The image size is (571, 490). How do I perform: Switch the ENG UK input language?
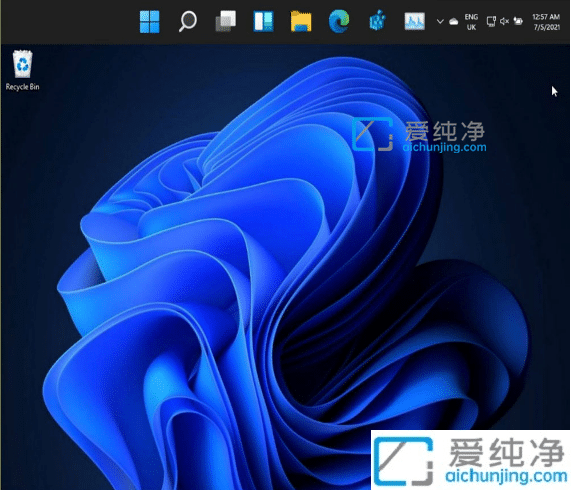471,22
